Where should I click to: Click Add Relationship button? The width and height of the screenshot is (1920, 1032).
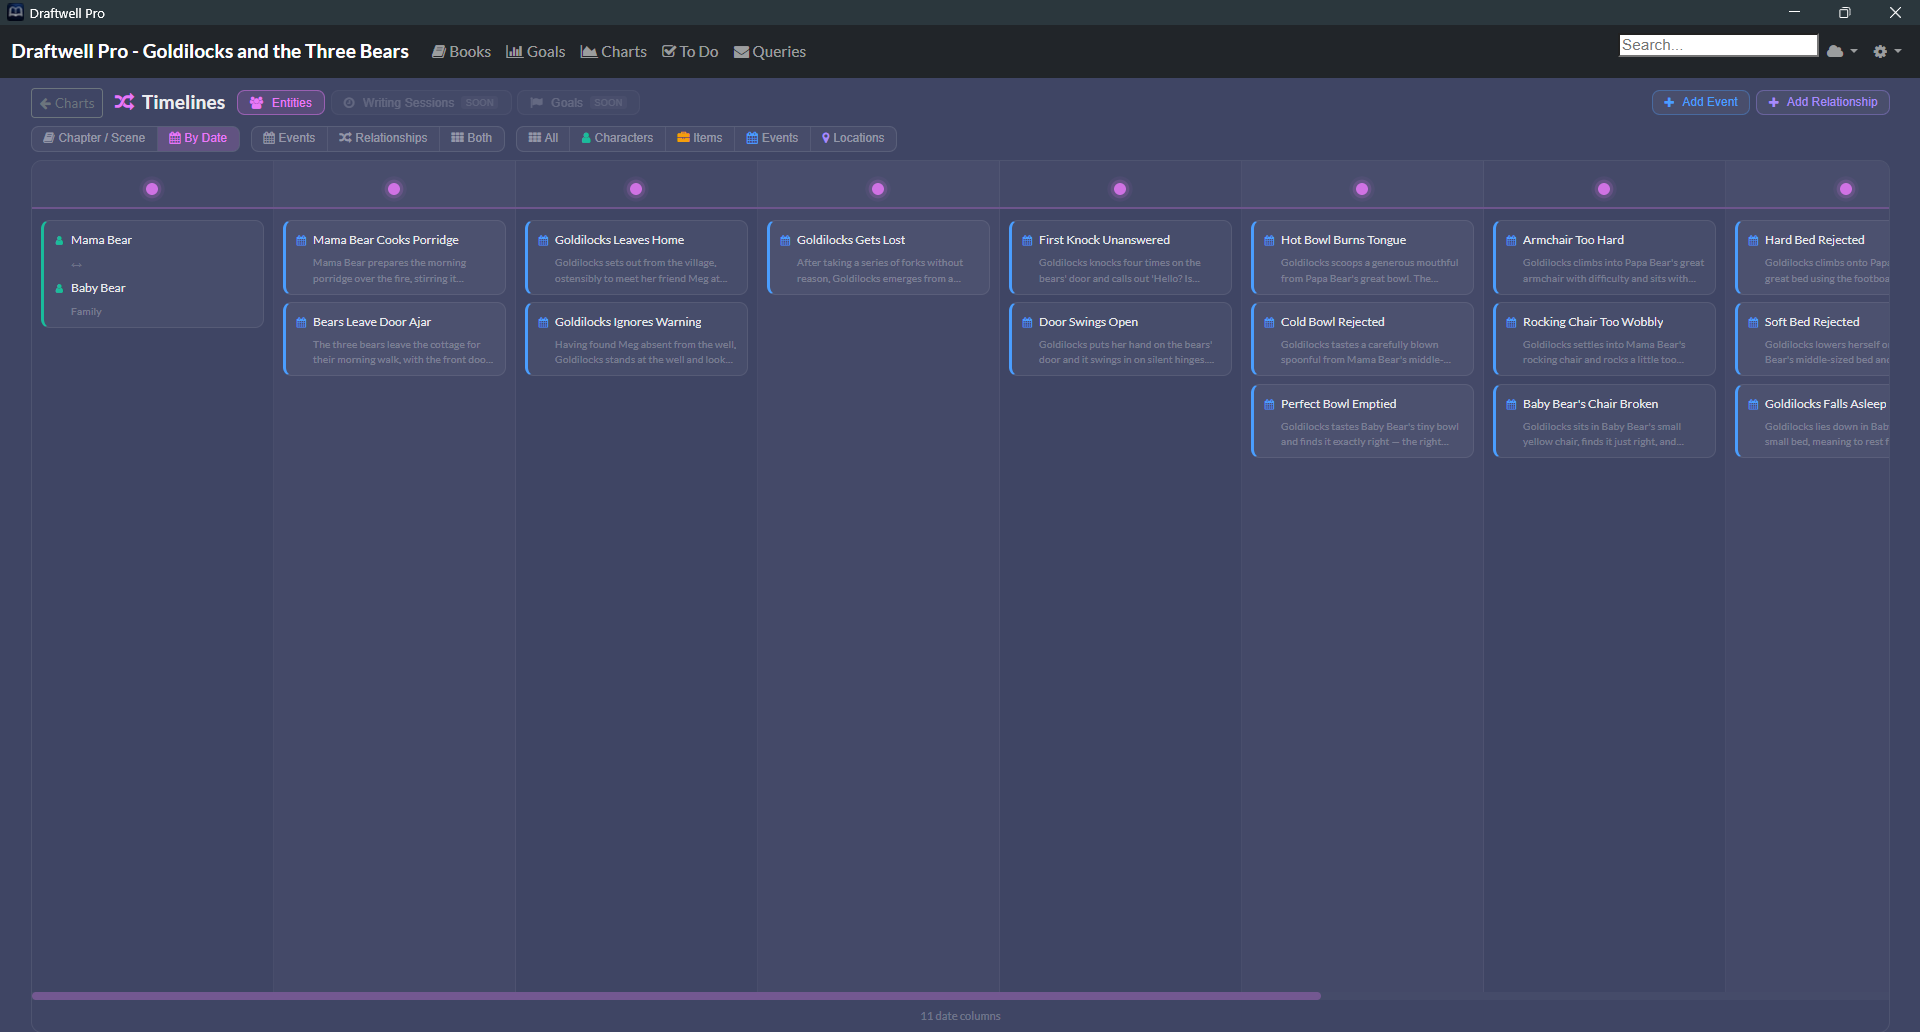coord(1822,102)
